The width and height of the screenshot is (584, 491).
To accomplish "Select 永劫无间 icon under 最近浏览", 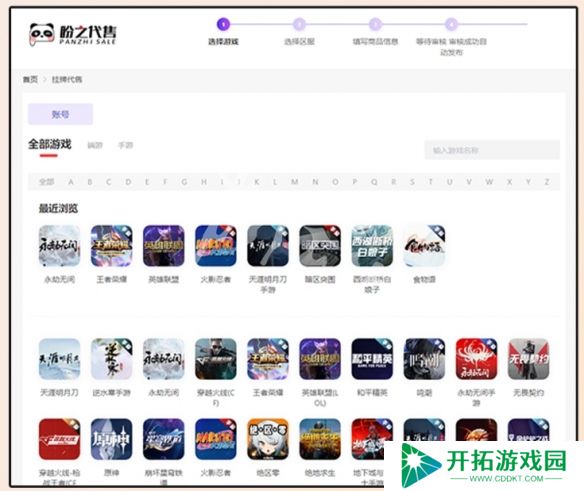I will (x=60, y=246).
